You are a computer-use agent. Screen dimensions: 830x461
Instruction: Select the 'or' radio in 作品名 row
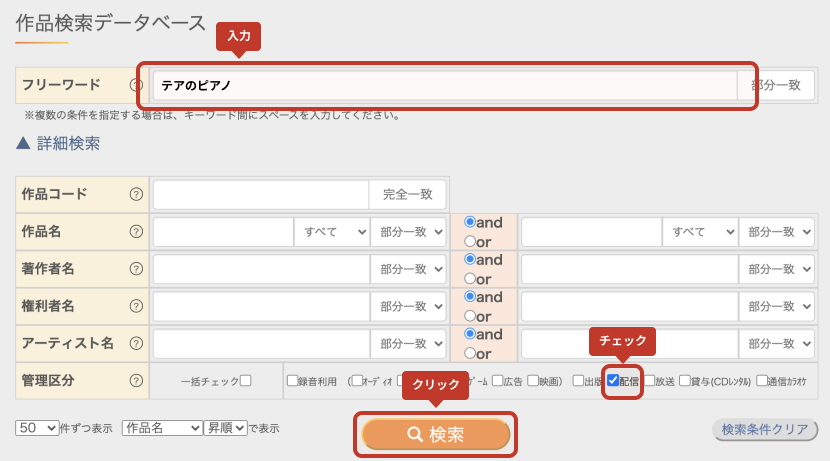470,241
